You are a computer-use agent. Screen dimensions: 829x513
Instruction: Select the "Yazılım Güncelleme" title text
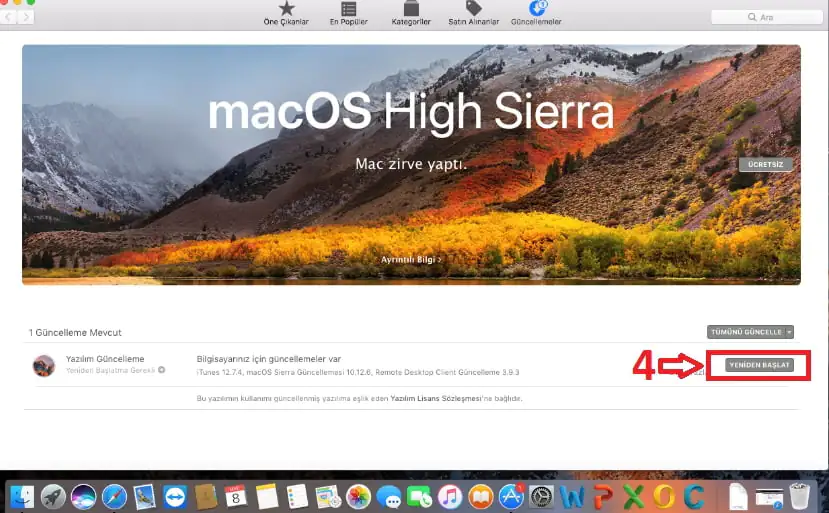(105, 359)
